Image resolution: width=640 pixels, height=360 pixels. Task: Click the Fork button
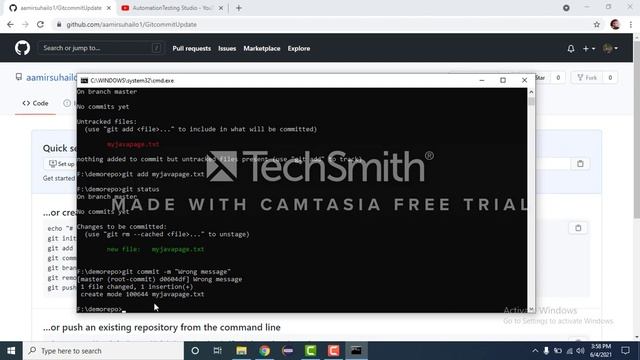click(x=587, y=78)
